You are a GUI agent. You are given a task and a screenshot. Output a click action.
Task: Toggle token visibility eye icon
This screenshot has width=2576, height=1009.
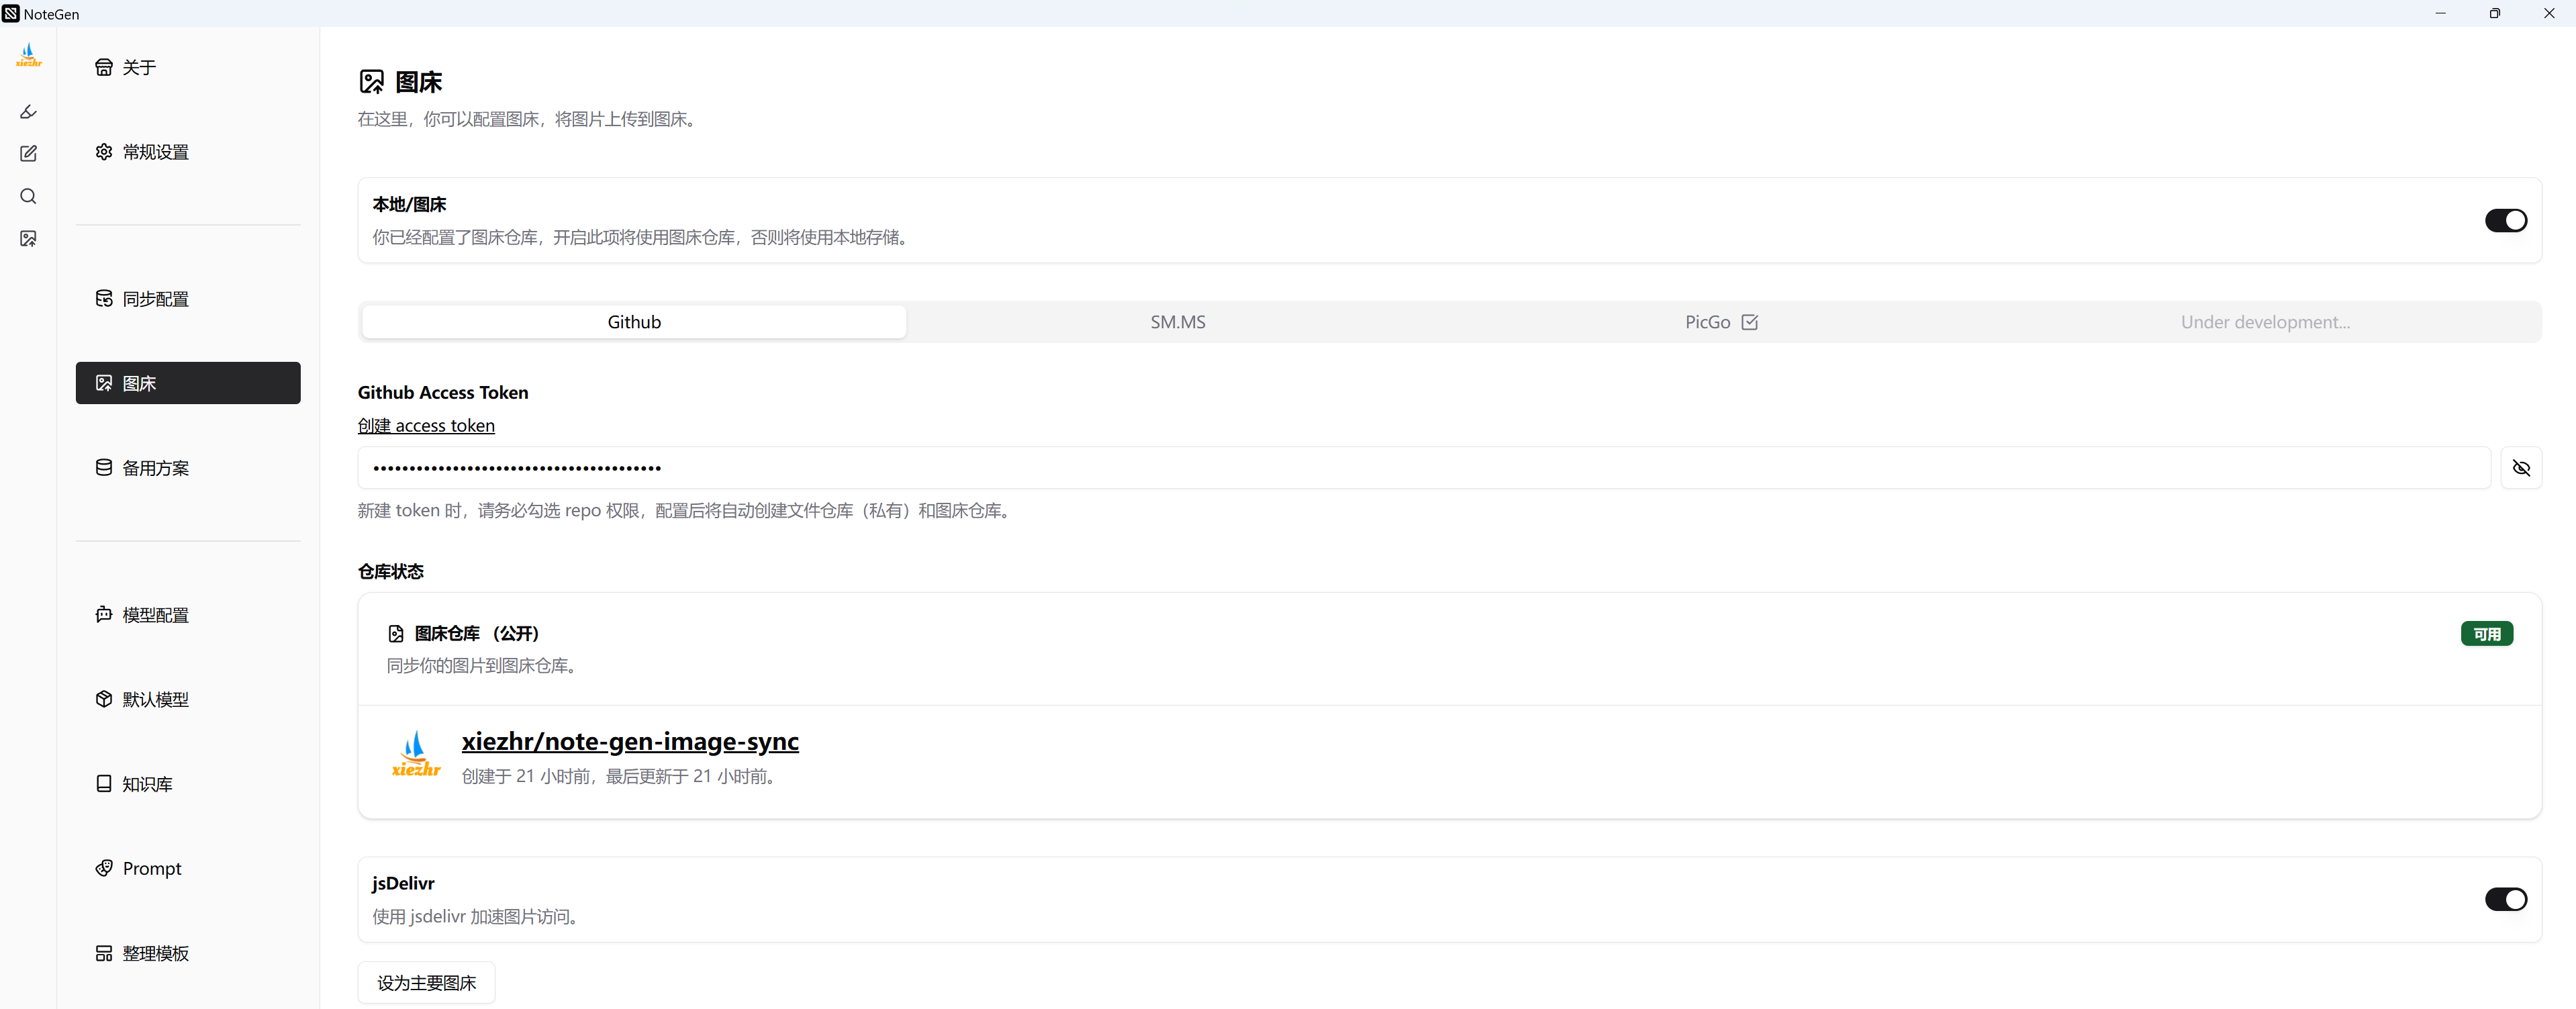(x=2520, y=468)
